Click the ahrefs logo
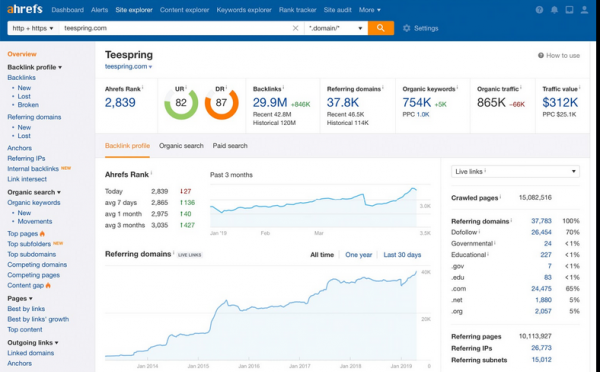The width and height of the screenshot is (600, 372). 25,9
